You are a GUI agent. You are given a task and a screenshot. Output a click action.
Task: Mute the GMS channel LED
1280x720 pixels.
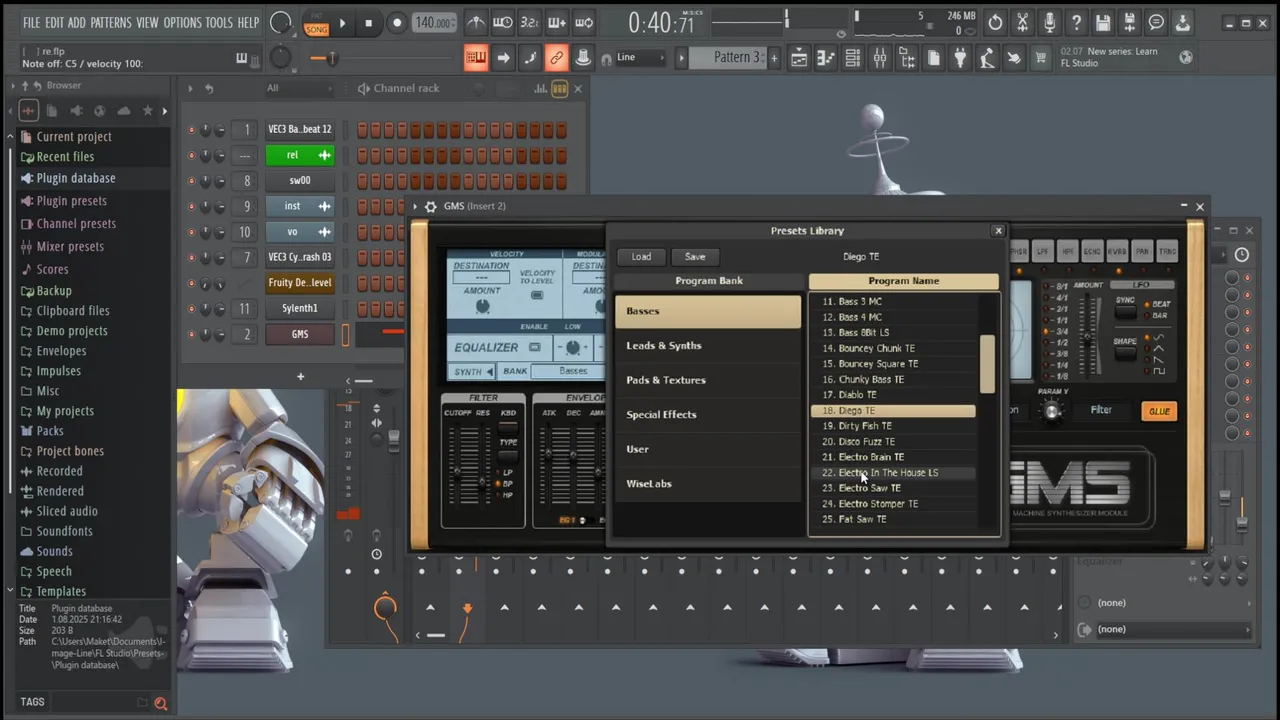tap(191, 334)
